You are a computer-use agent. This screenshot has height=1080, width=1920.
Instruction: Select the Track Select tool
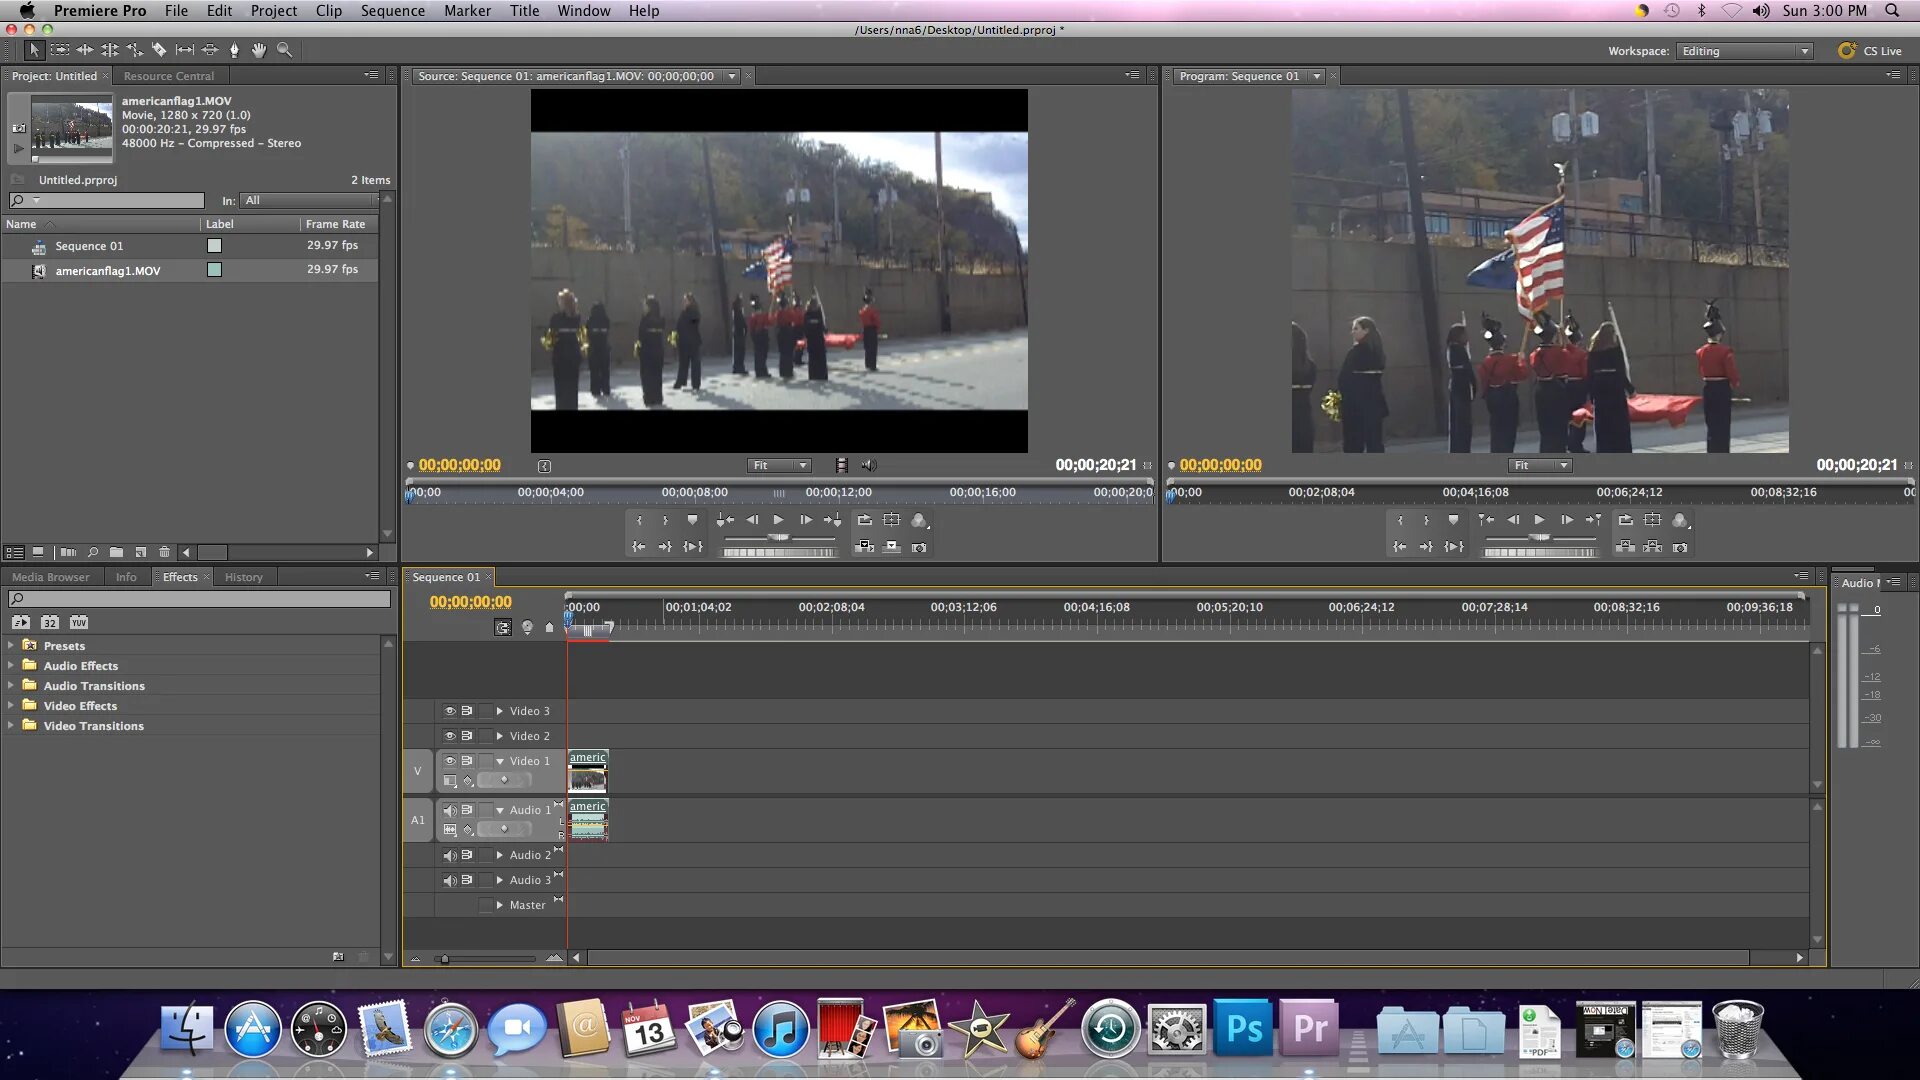60,50
